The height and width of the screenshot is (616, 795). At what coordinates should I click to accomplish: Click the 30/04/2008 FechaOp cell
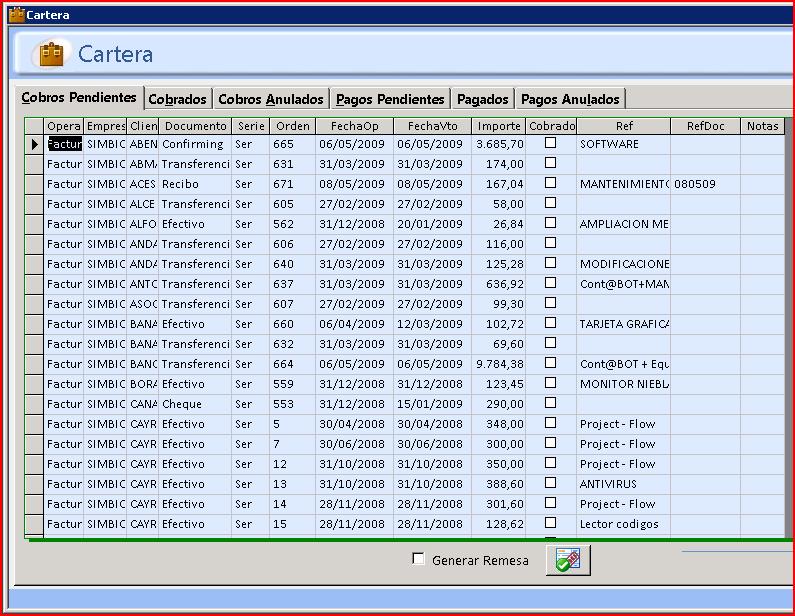(354, 425)
